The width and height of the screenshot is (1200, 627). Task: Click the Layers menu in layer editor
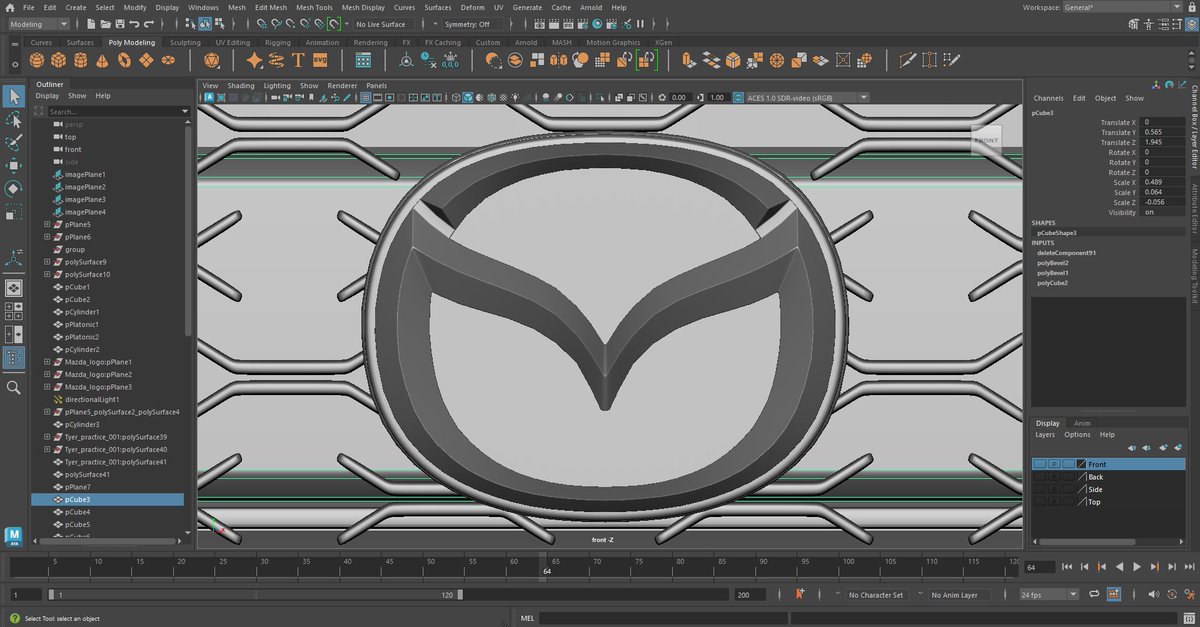click(1045, 435)
